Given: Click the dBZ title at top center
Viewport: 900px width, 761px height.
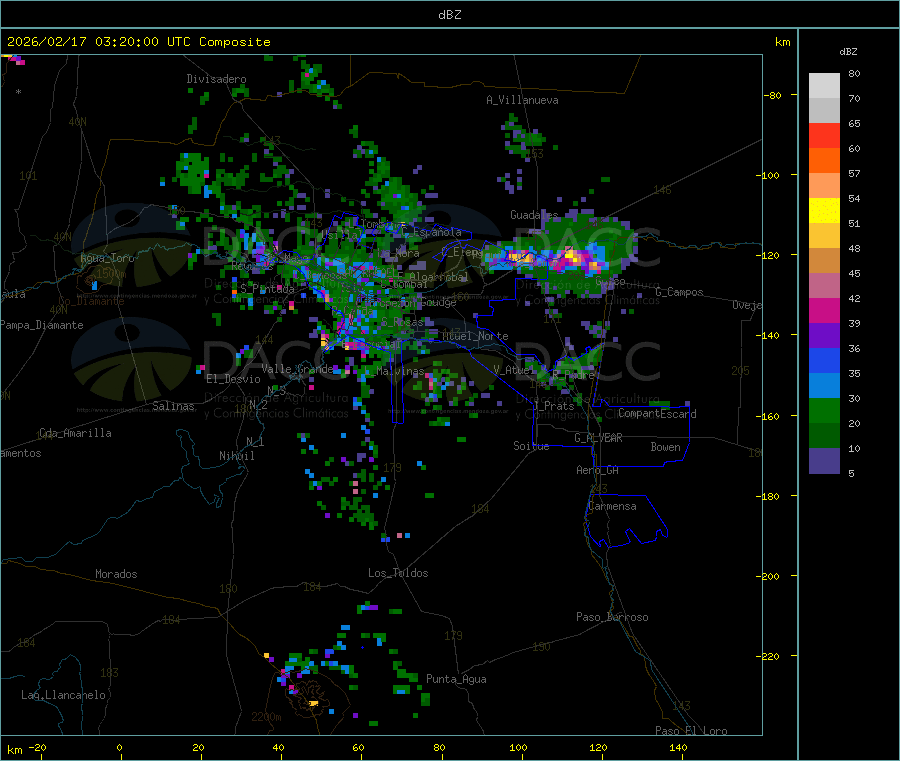Looking at the screenshot, I should click(x=449, y=14).
